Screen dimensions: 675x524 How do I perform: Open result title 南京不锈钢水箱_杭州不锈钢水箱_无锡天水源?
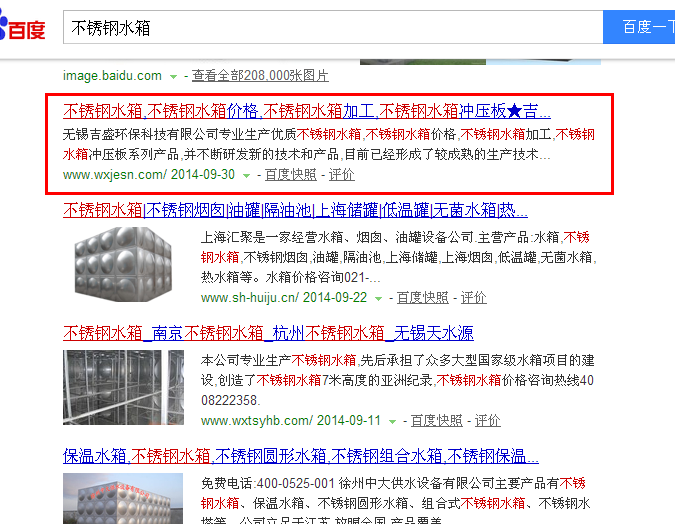pyautogui.click(x=268, y=333)
